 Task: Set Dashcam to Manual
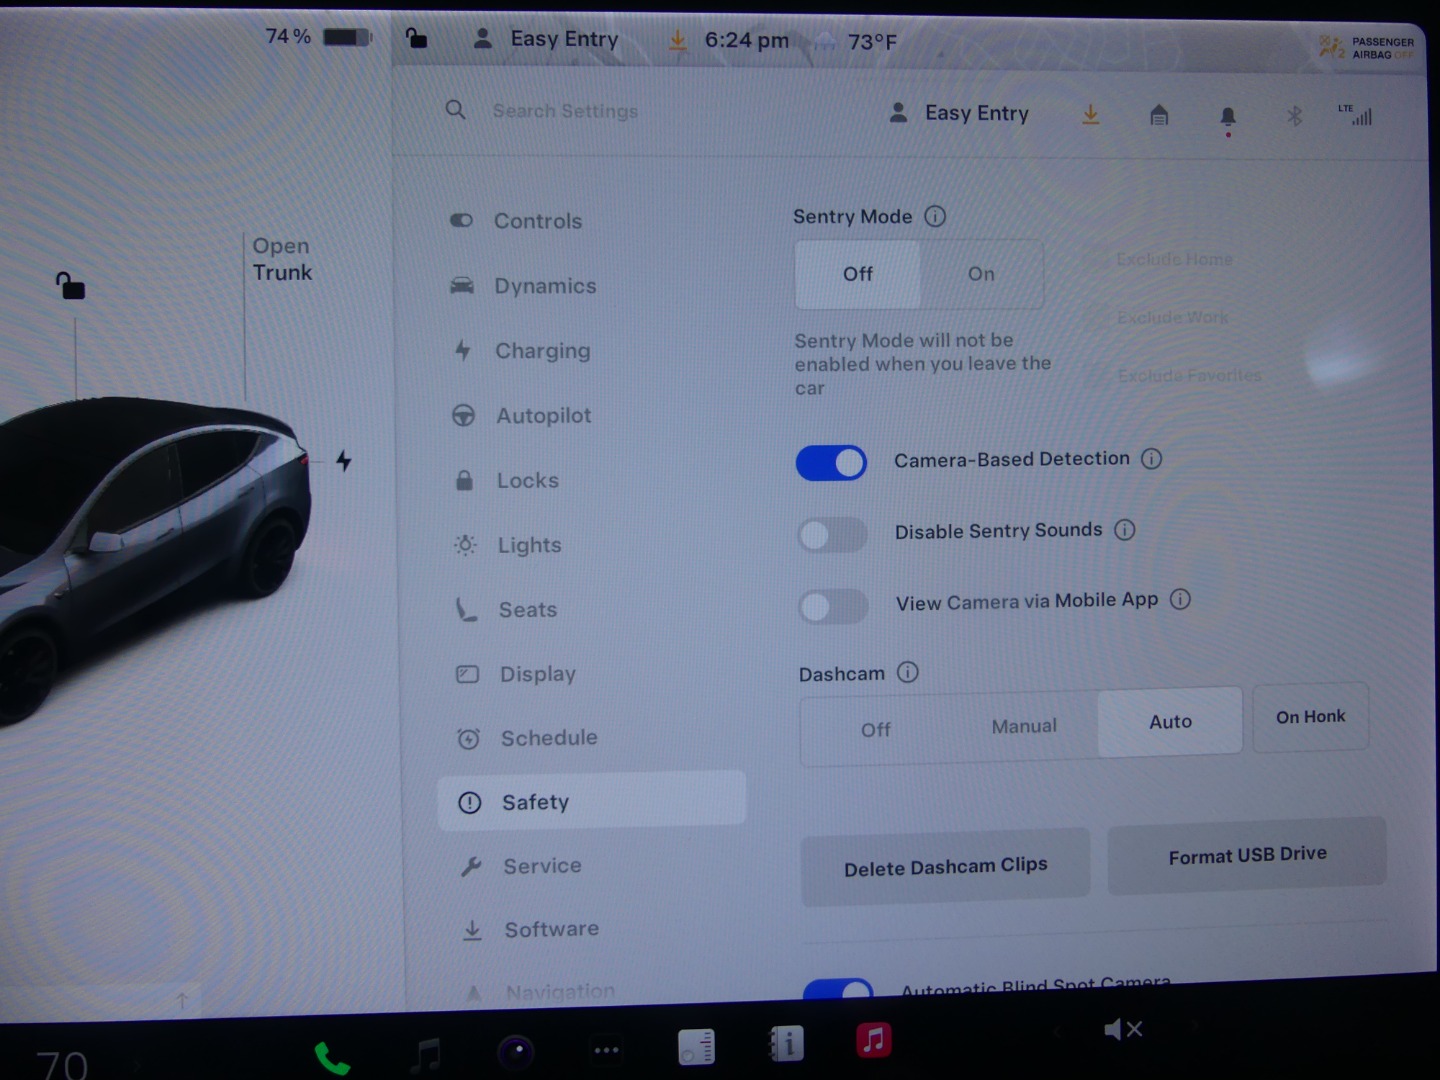pos(1023,727)
